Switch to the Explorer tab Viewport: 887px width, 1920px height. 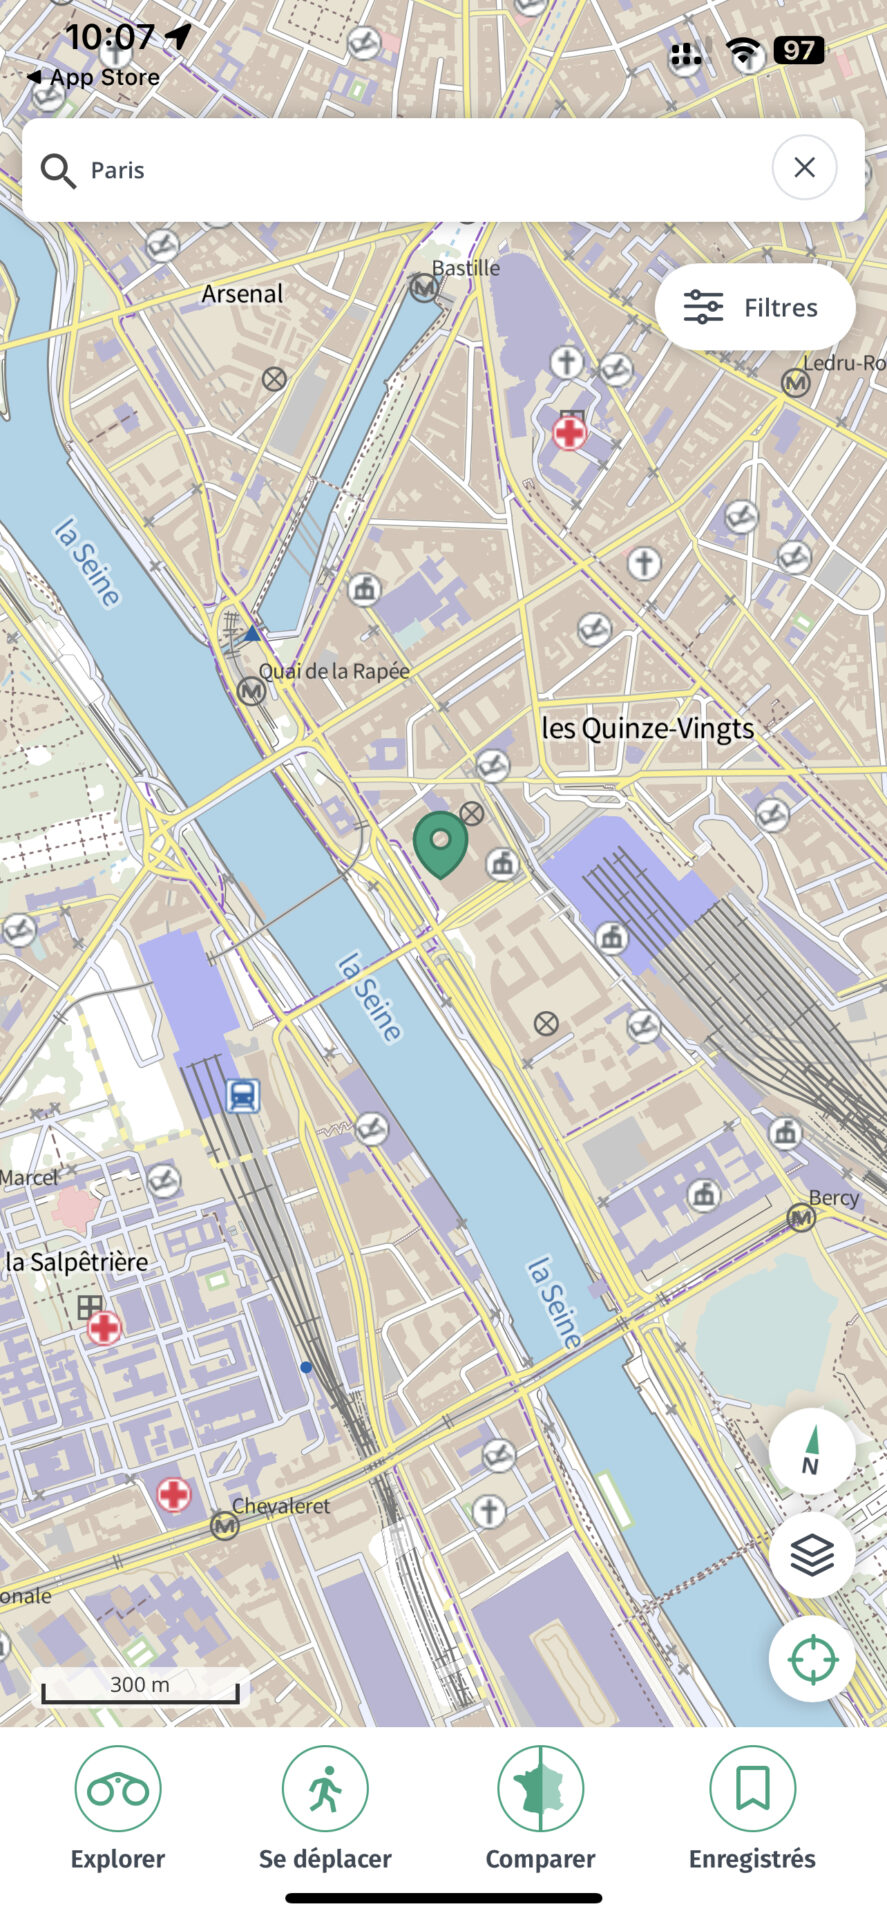(x=118, y=1810)
